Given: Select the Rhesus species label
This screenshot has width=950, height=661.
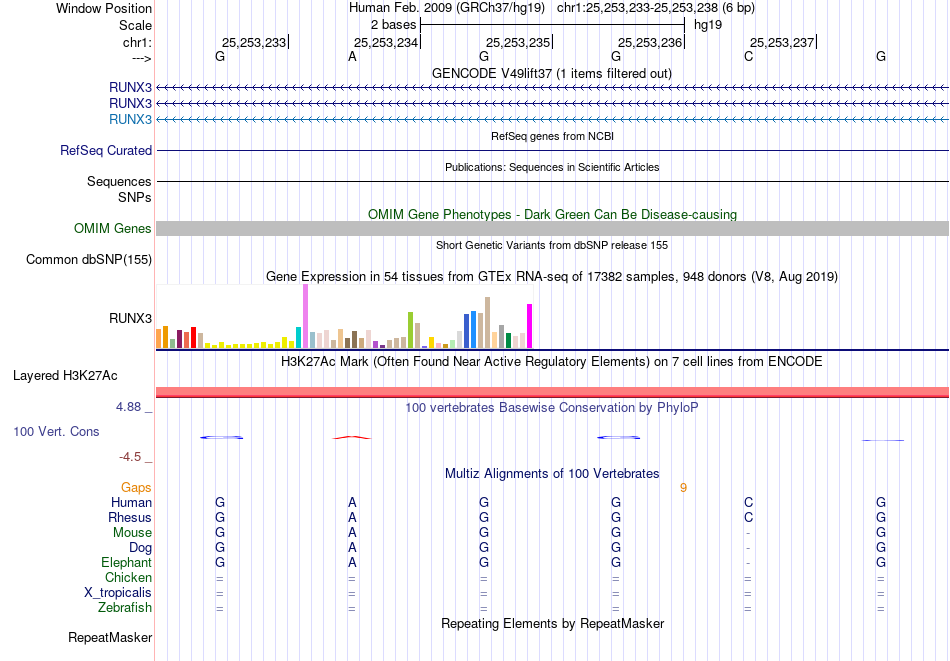Looking at the screenshot, I should [130, 517].
